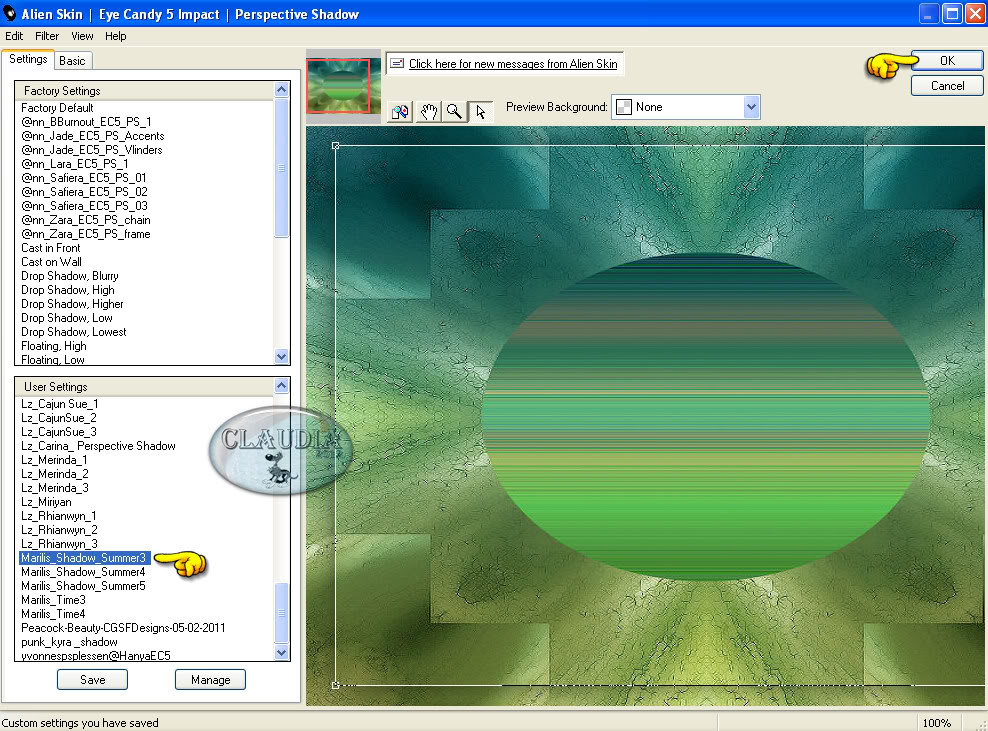
Task: Open the Filter menu
Action: click(47, 36)
